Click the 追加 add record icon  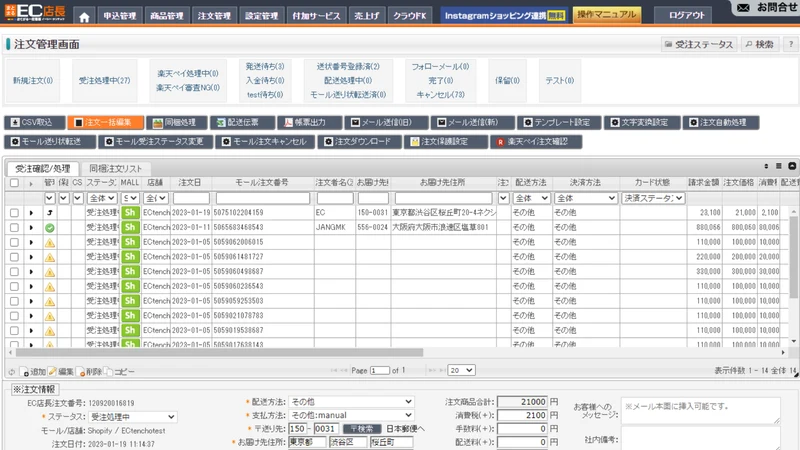[26, 372]
